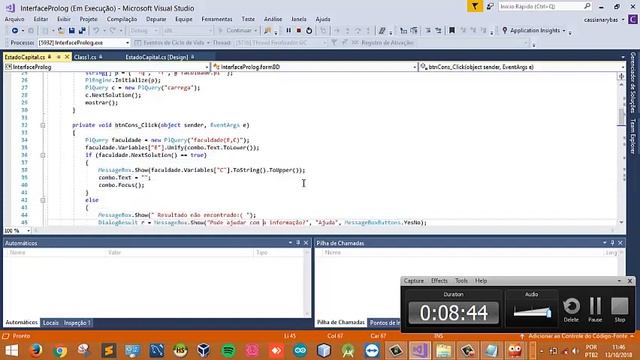The height and width of the screenshot is (360, 640).
Task: Toggle pin on the Automáticos panel
Action: tap(298, 243)
